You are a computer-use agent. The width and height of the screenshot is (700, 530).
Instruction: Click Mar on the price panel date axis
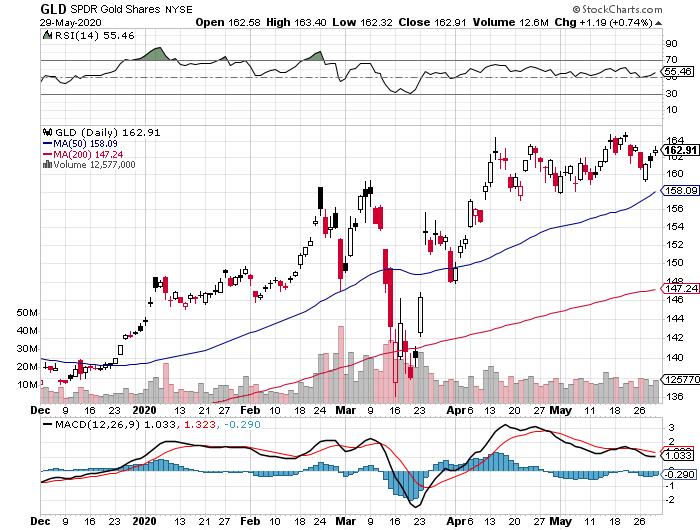[346, 410]
